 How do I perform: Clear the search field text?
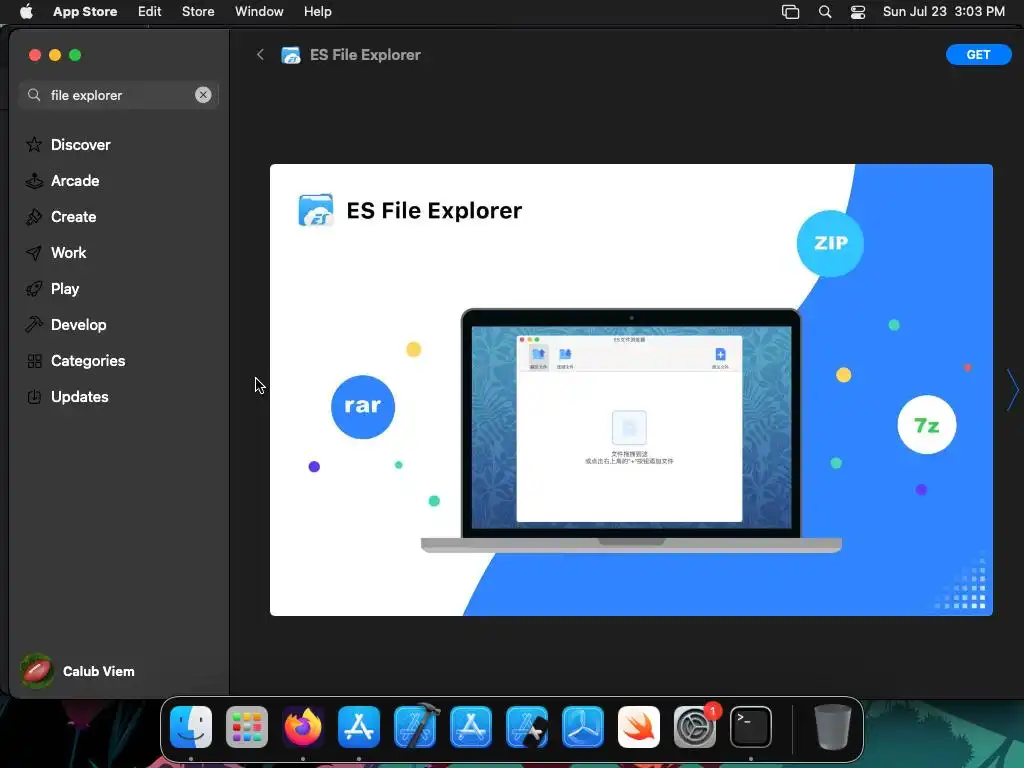pos(203,95)
